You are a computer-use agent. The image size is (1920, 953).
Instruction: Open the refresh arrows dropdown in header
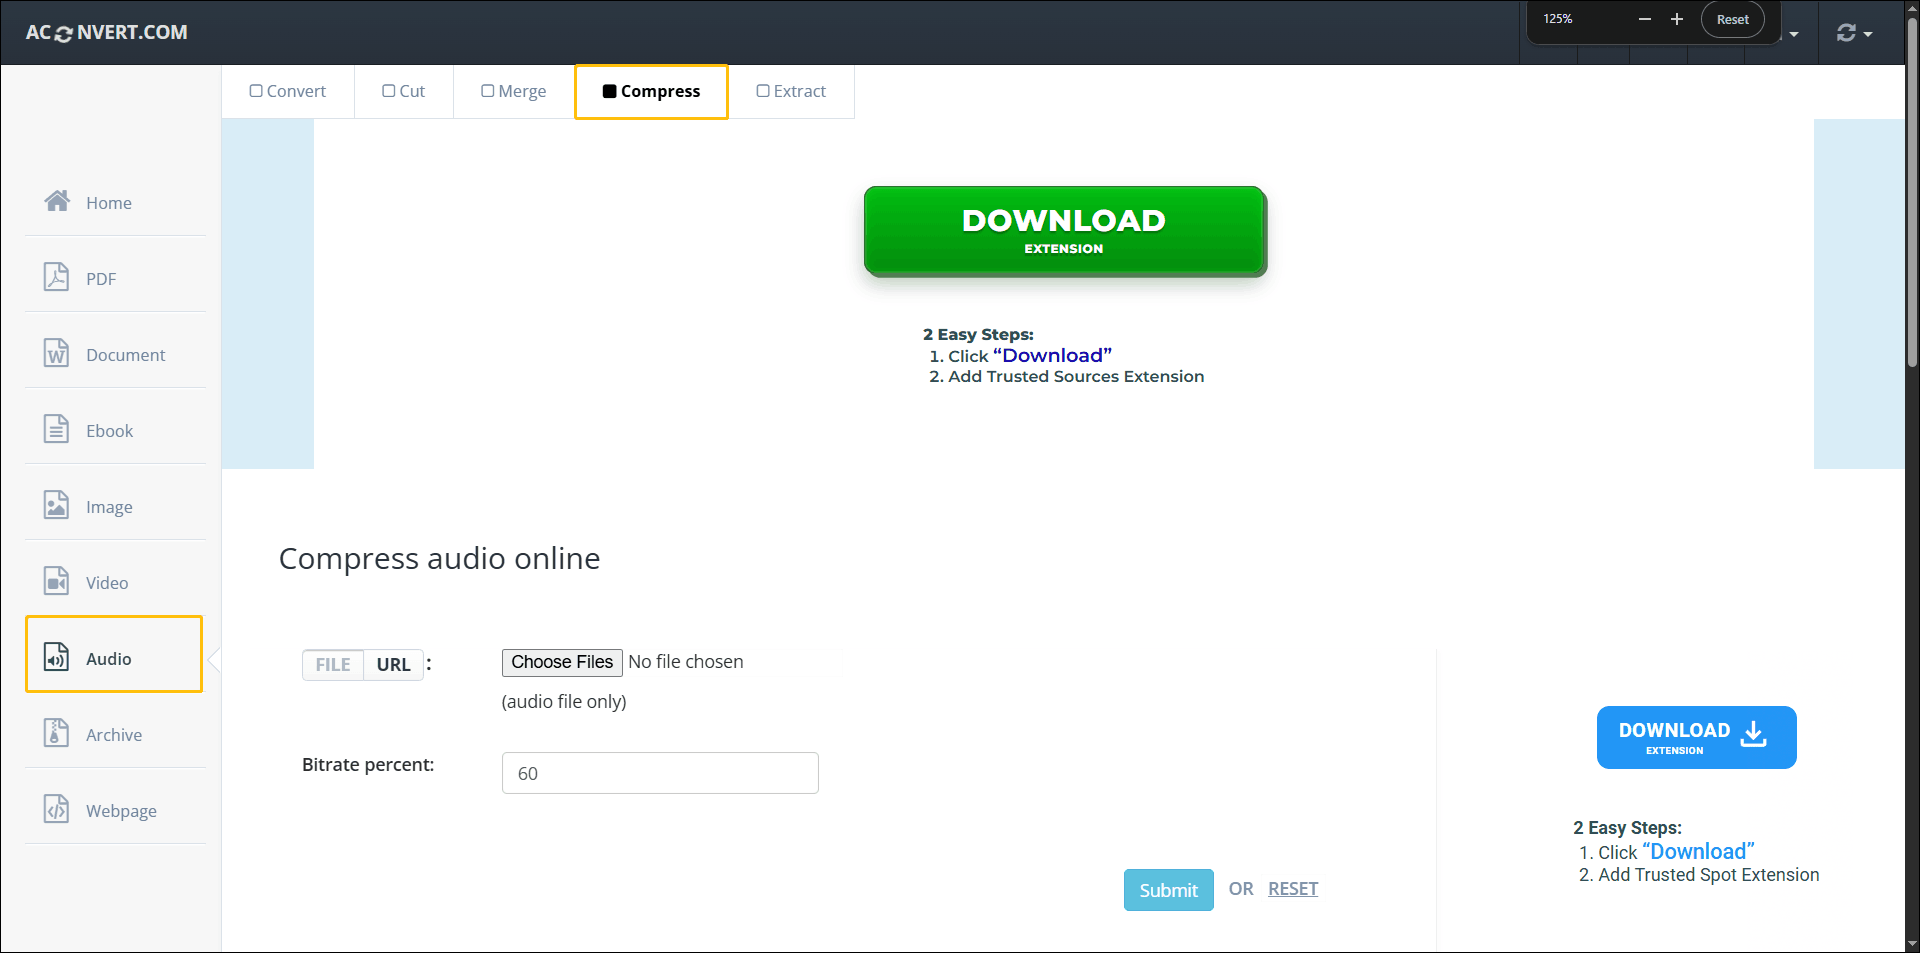point(1854,33)
